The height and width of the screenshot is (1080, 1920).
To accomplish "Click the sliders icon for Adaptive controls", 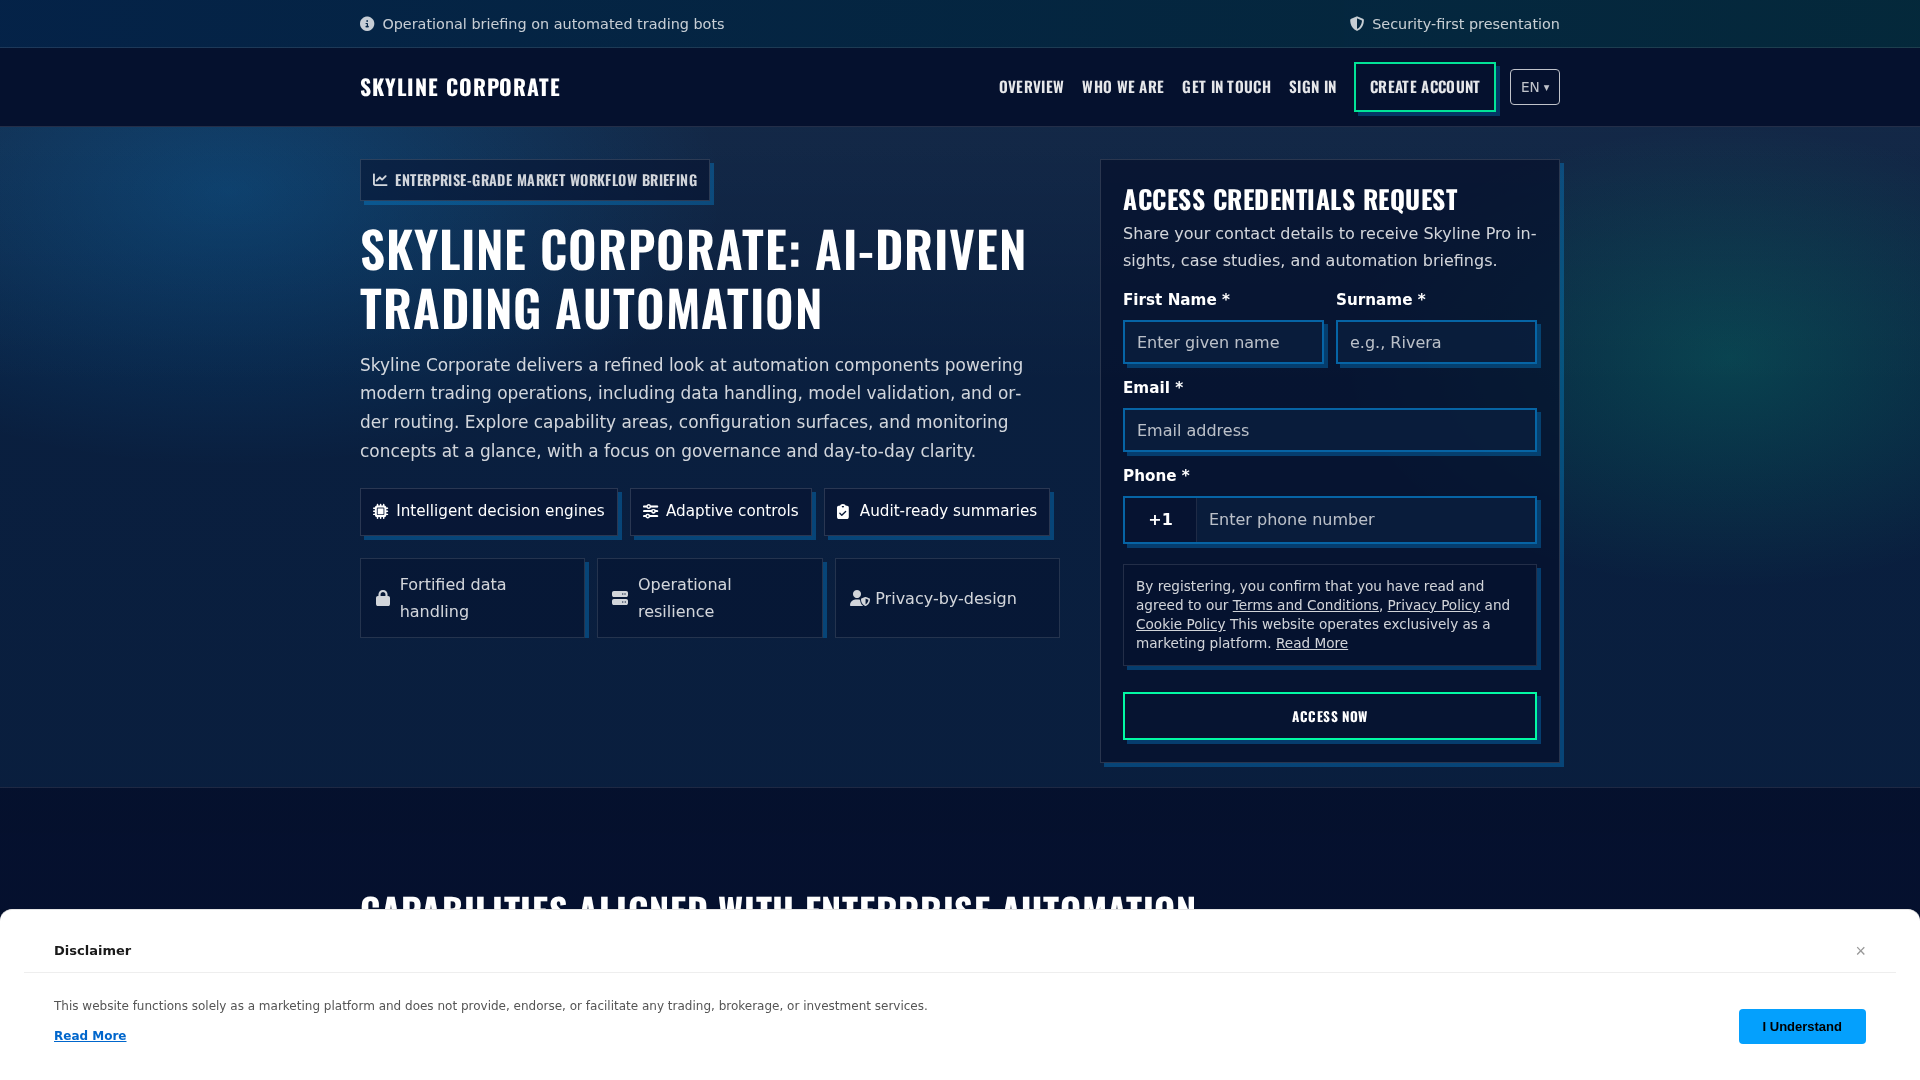I will pyautogui.click(x=651, y=511).
